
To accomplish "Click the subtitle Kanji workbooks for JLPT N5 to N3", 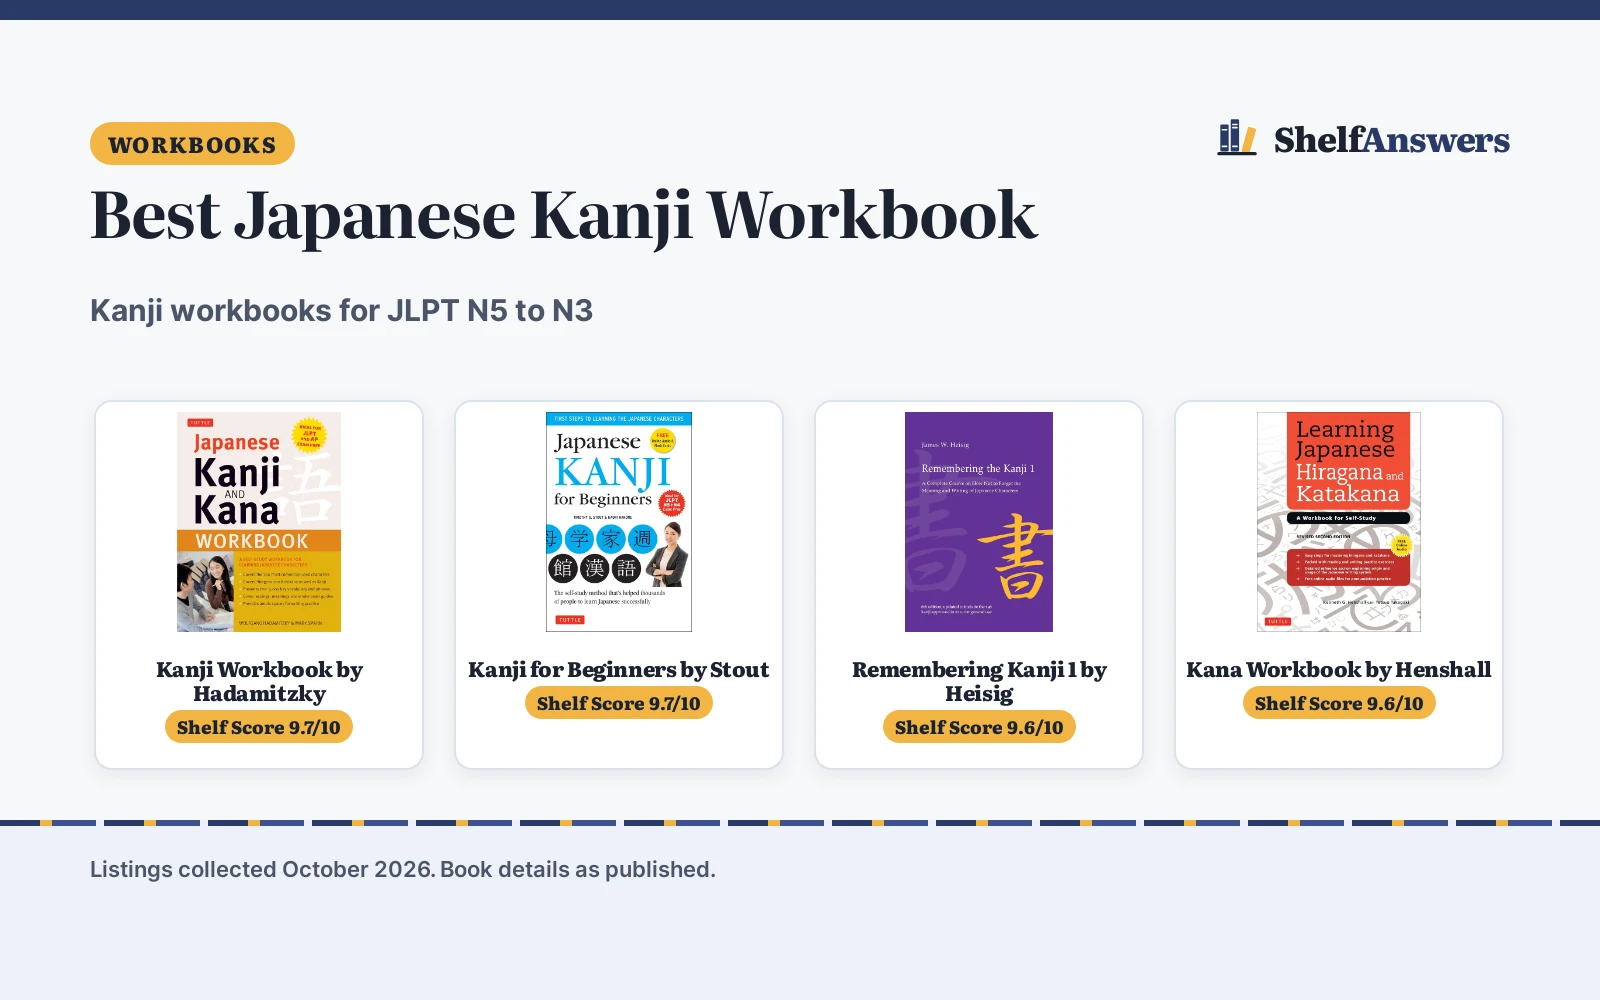I will [341, 311].
